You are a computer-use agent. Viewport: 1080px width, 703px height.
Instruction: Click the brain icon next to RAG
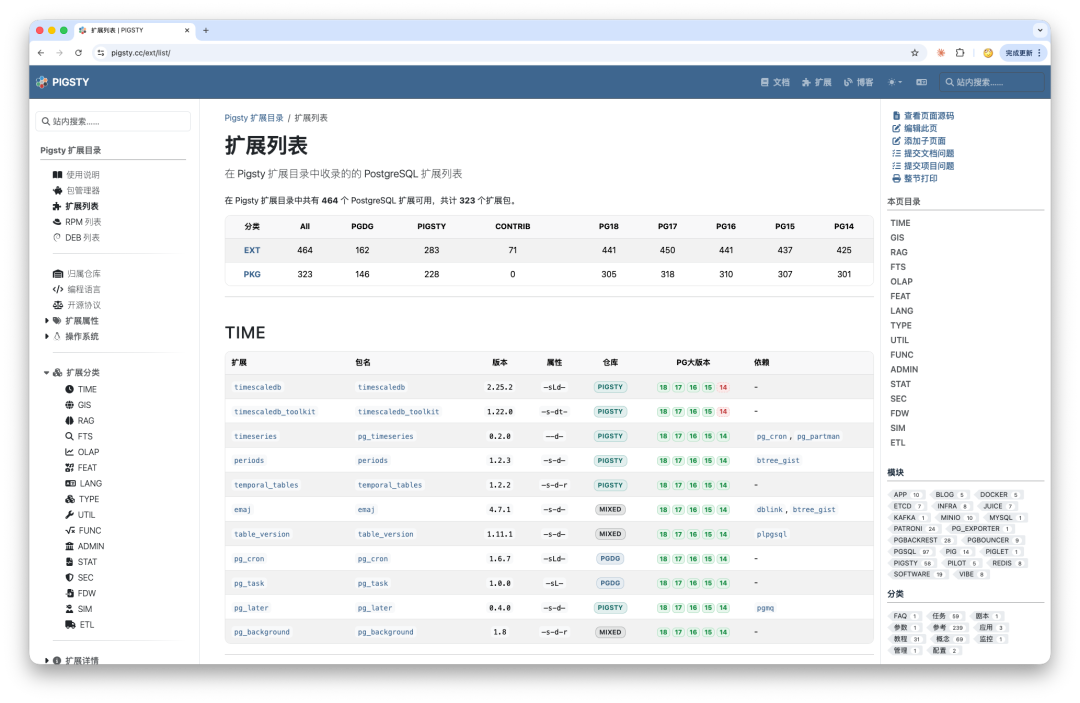click(70, 421)
